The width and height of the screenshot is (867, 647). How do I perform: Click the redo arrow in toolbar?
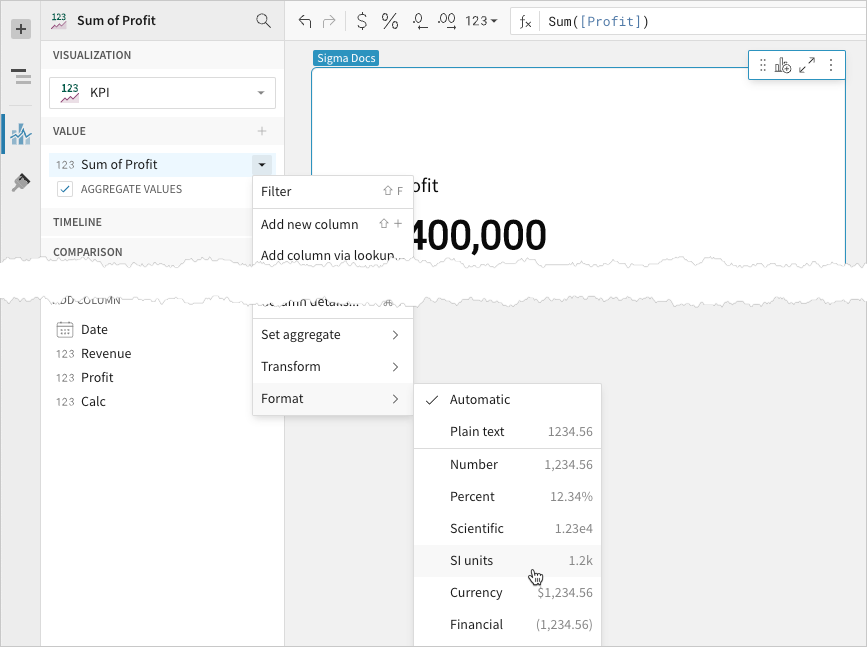[x=329, y=21]
